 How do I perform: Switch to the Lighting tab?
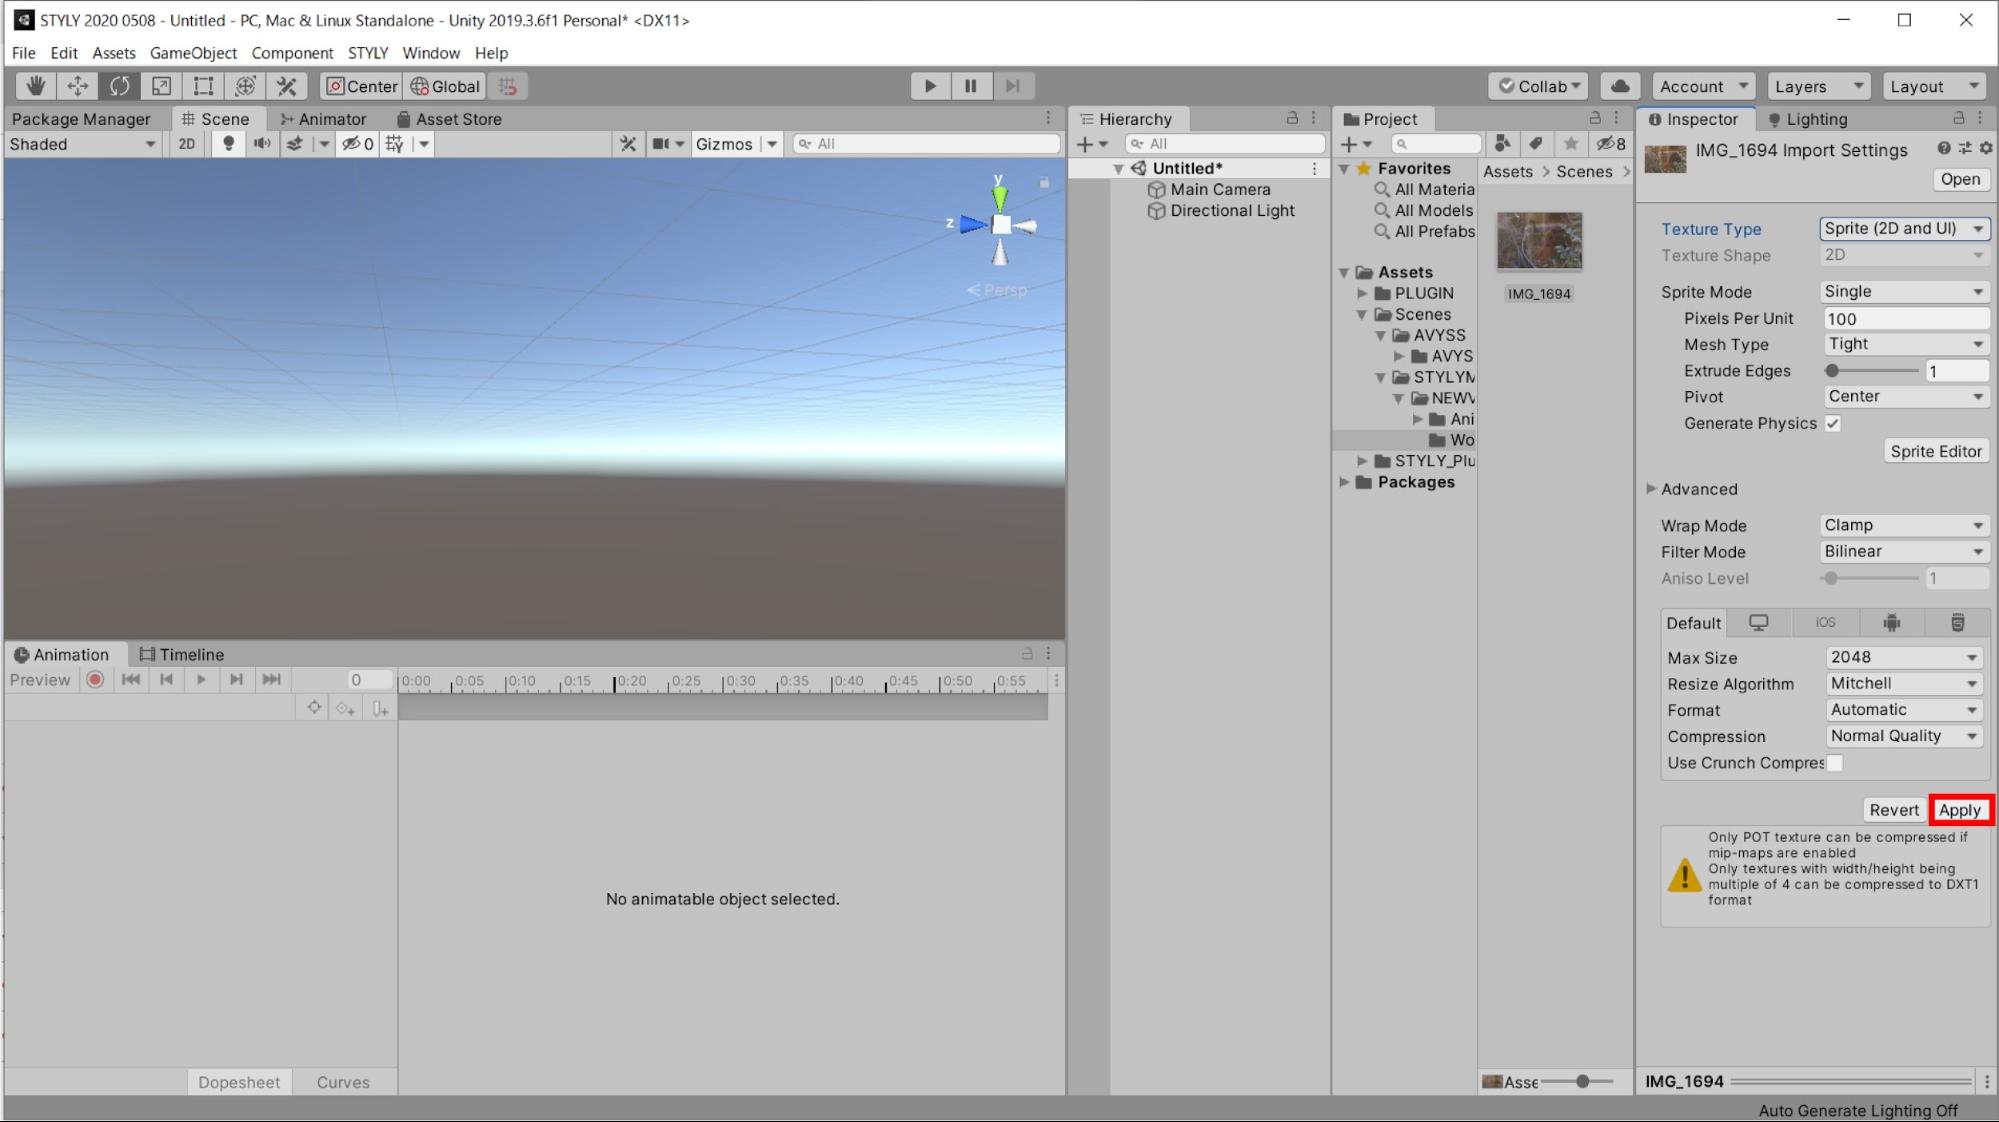point(1806,119)
